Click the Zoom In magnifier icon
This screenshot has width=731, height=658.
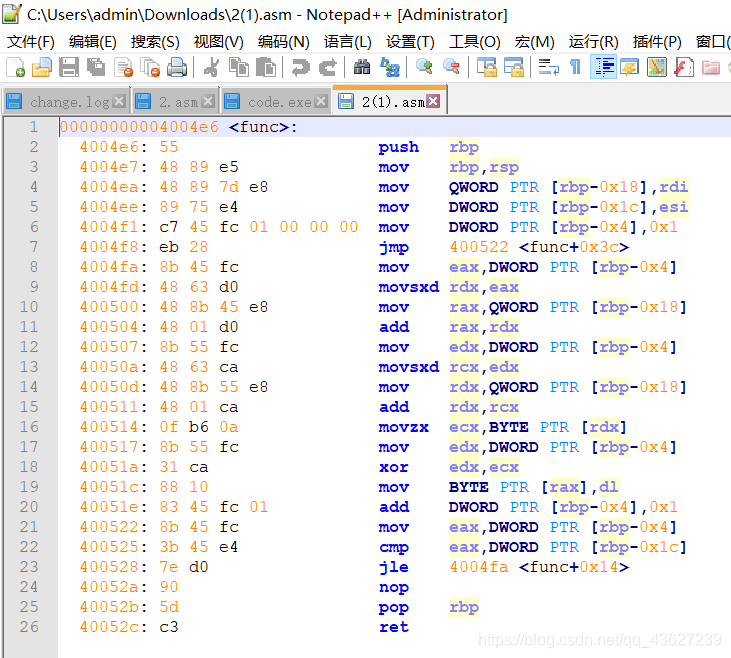424,67
